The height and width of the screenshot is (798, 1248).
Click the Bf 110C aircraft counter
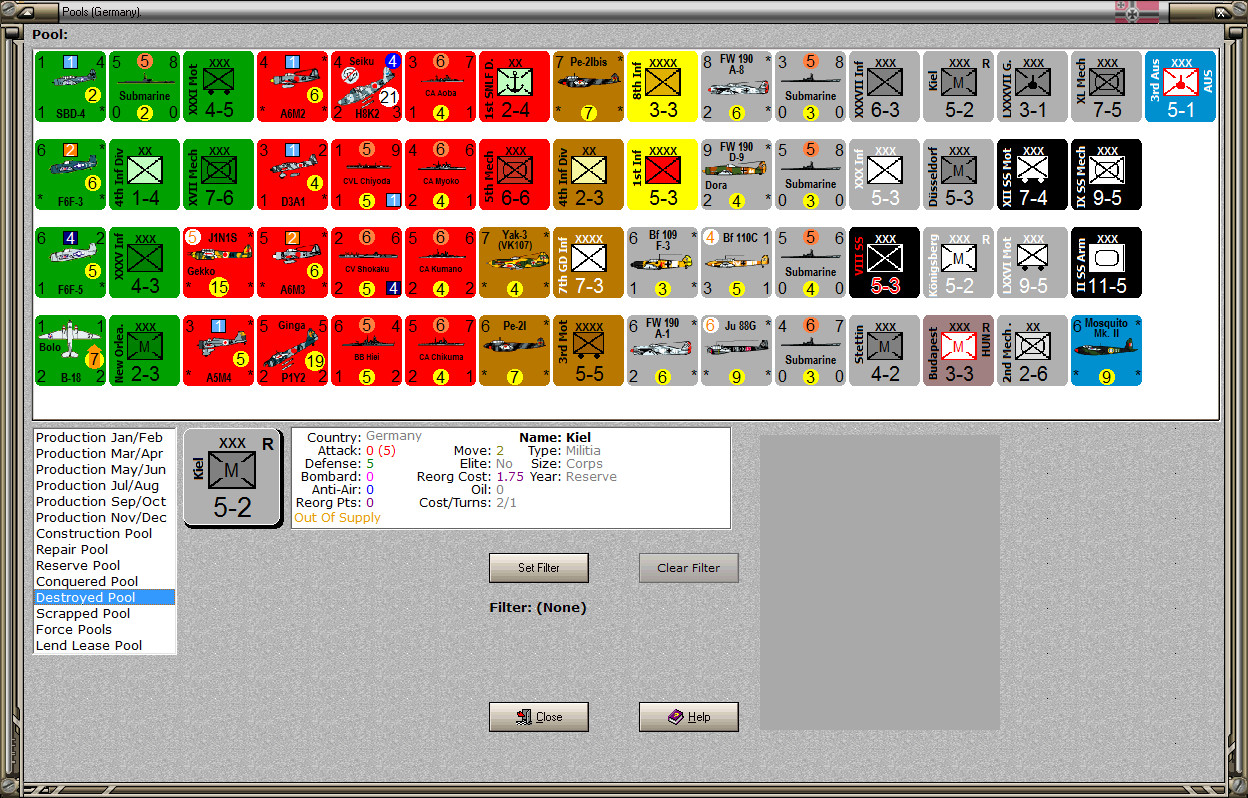[736, 263]
